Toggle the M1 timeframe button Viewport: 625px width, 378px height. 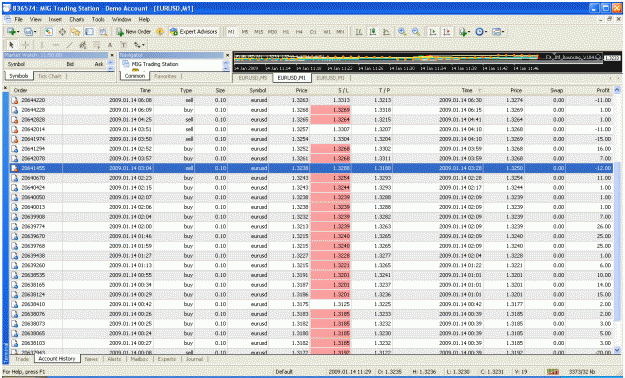pyautogui.click(x=231, y=32)
